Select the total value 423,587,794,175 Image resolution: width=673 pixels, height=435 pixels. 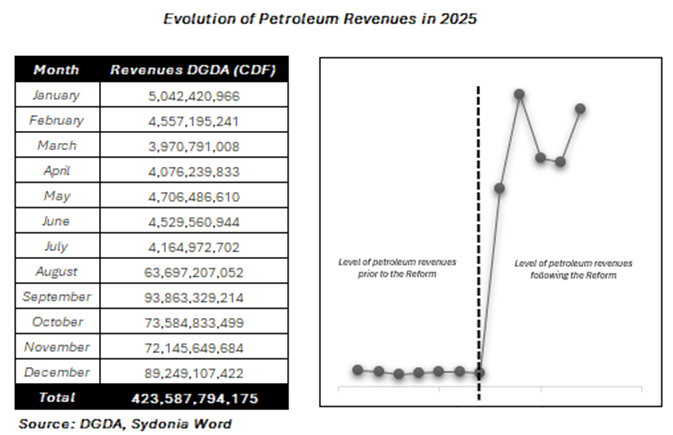(195, 397)
